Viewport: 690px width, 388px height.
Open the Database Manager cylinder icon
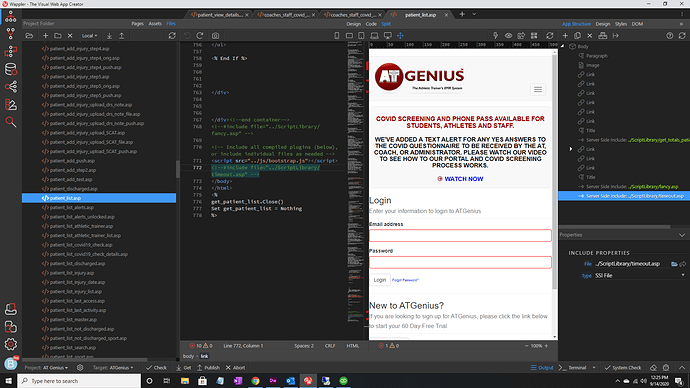pos(11,69)
